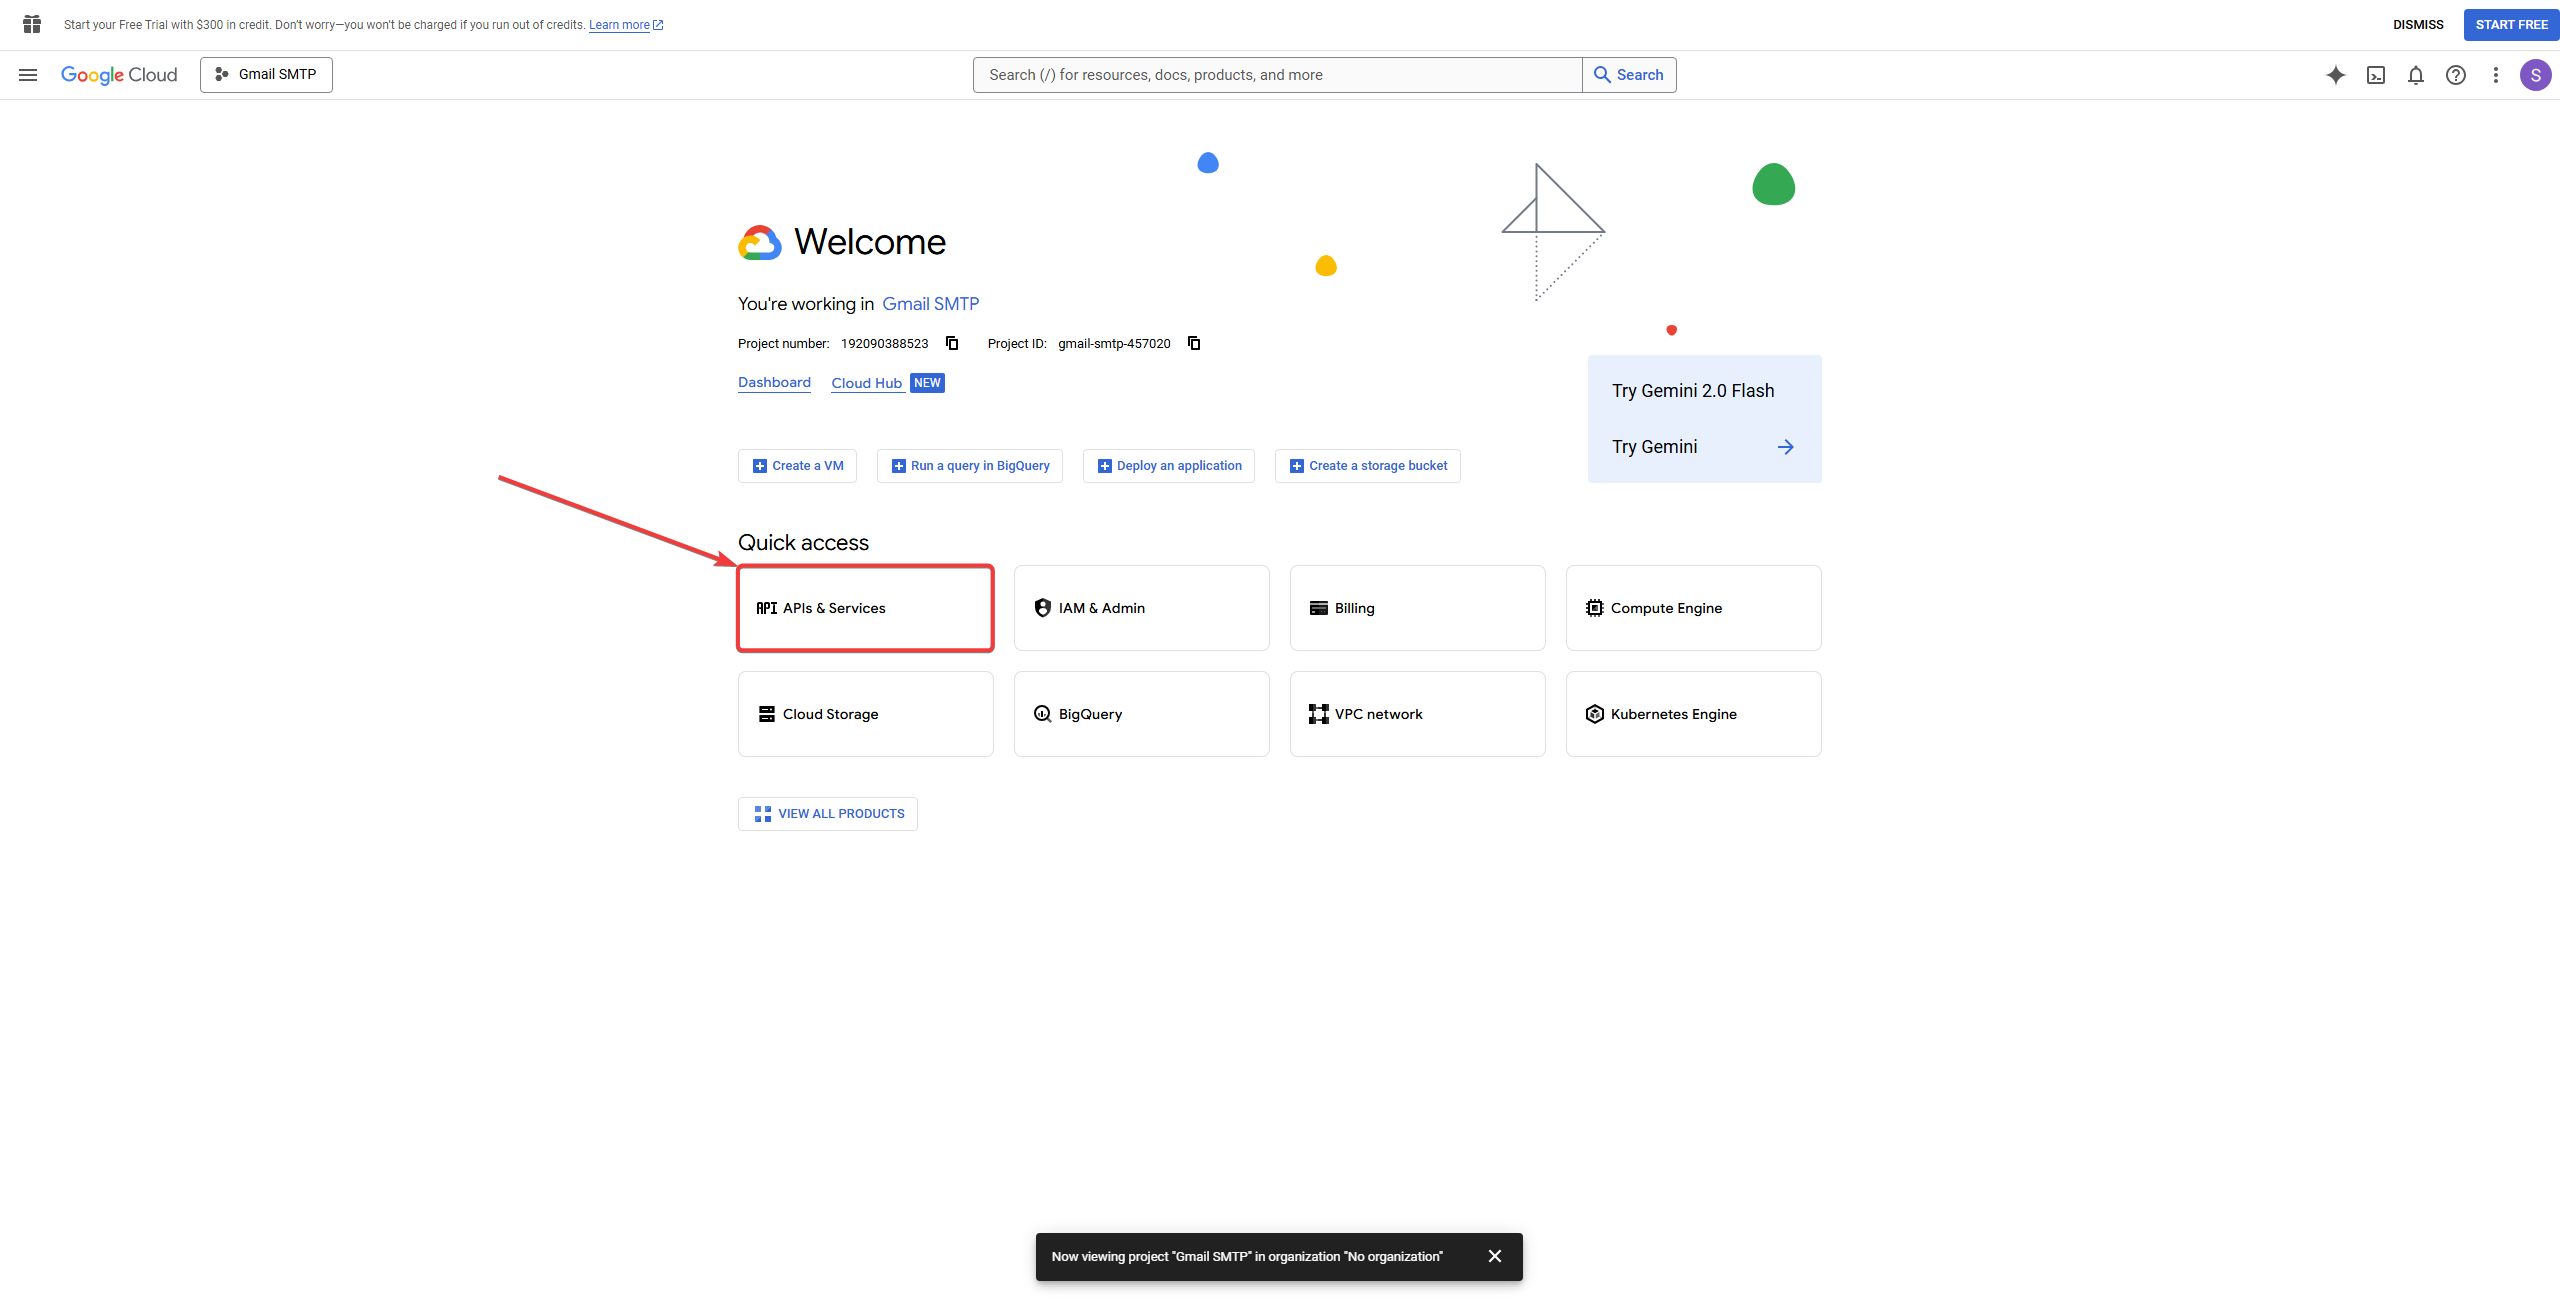The image size is (2560, 1305).
Task: Close the project notification toast
Action: [x=1494, y=1257]
